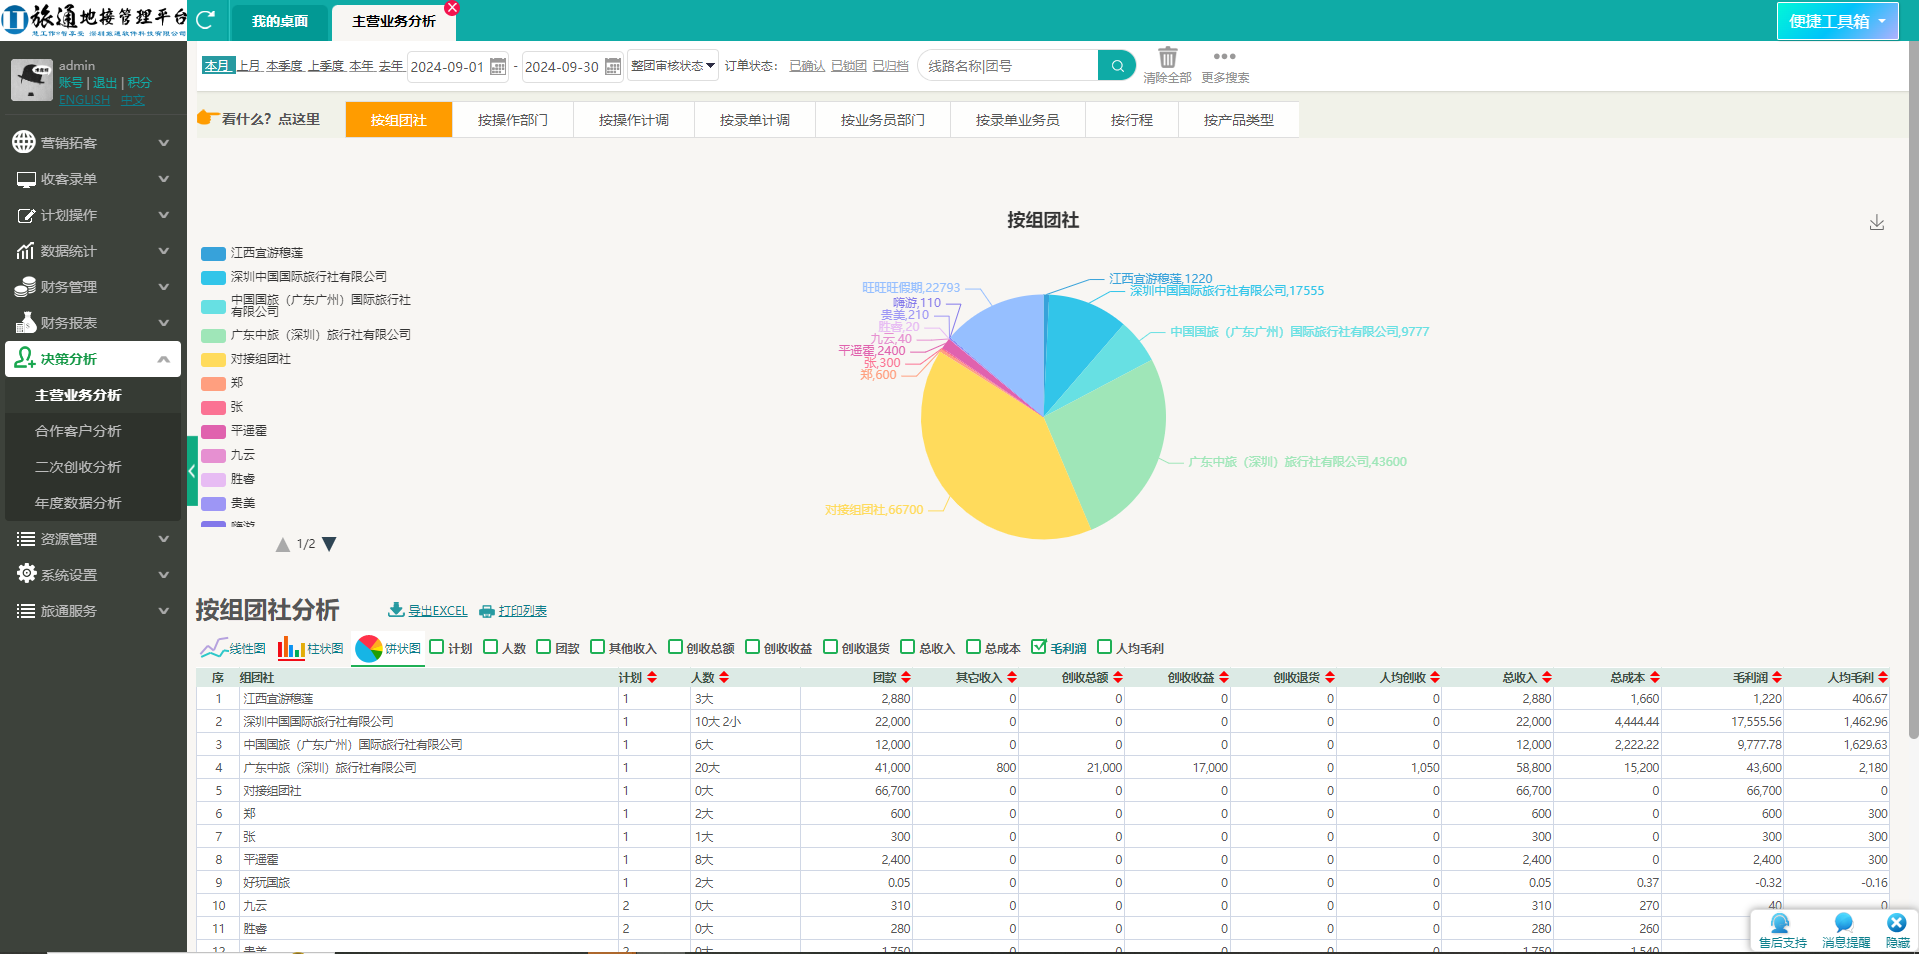
Task: Select the 饼状图 pie chart view
Action: 388,648
